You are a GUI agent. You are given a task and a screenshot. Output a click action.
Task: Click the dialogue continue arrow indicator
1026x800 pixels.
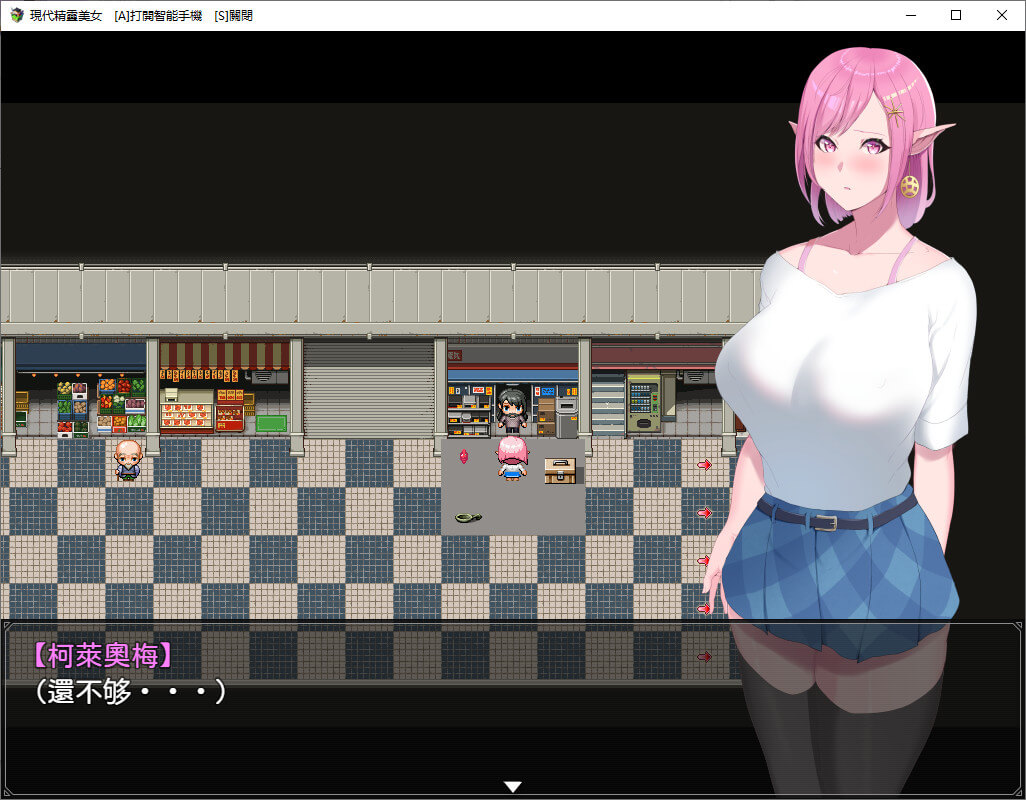513,787
